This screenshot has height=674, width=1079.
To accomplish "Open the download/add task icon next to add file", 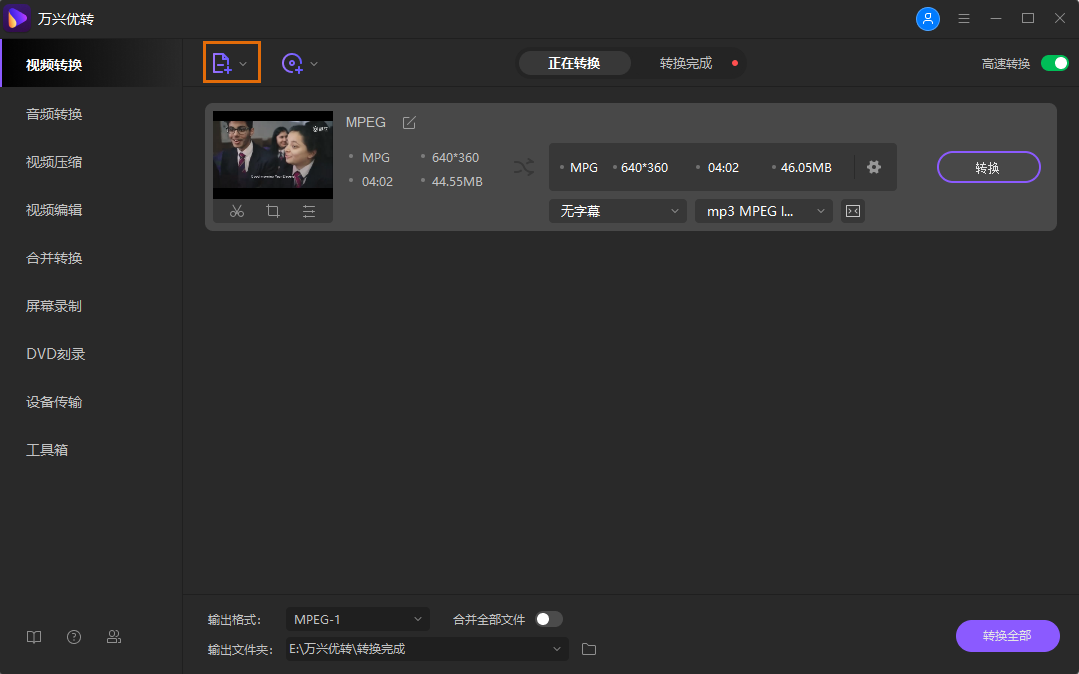I will [x=292, y=63].
